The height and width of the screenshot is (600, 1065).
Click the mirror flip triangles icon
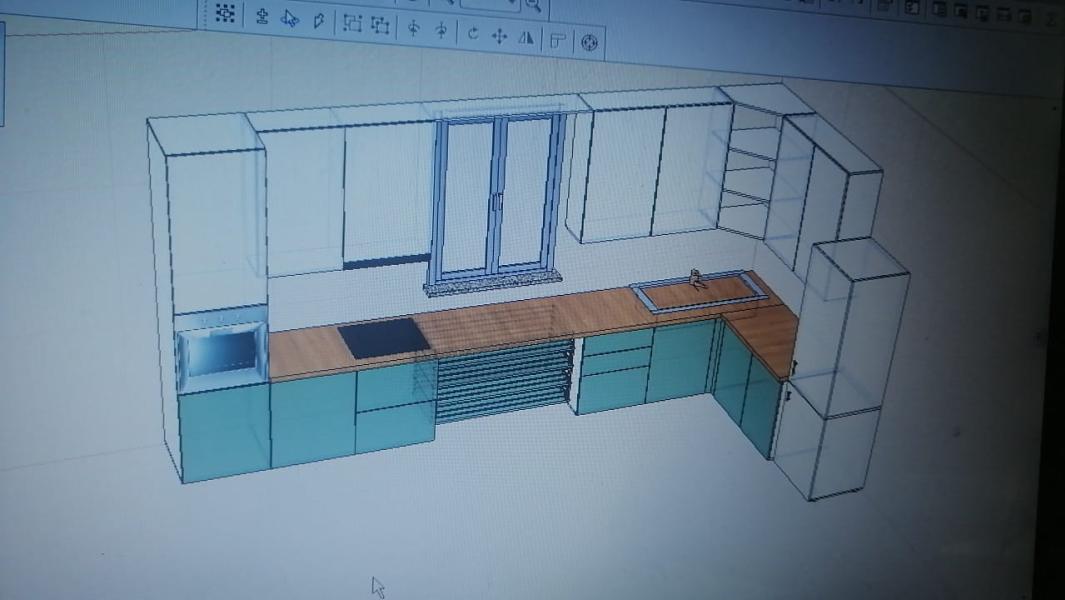pos(526,38)
